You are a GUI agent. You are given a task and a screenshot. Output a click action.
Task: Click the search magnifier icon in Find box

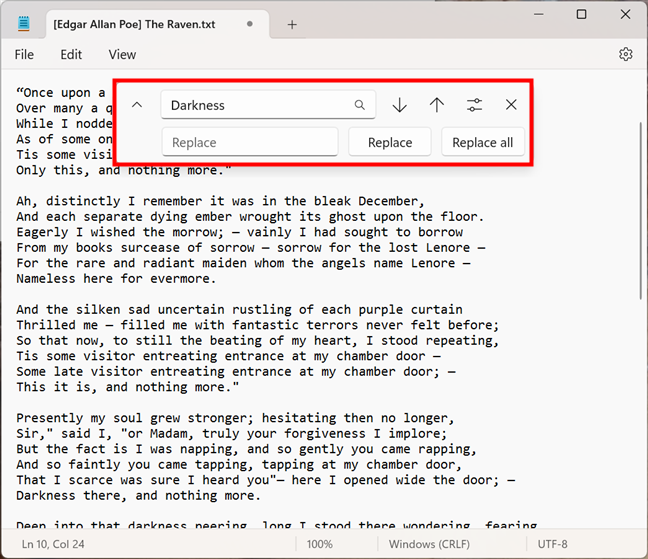(360, 105)
